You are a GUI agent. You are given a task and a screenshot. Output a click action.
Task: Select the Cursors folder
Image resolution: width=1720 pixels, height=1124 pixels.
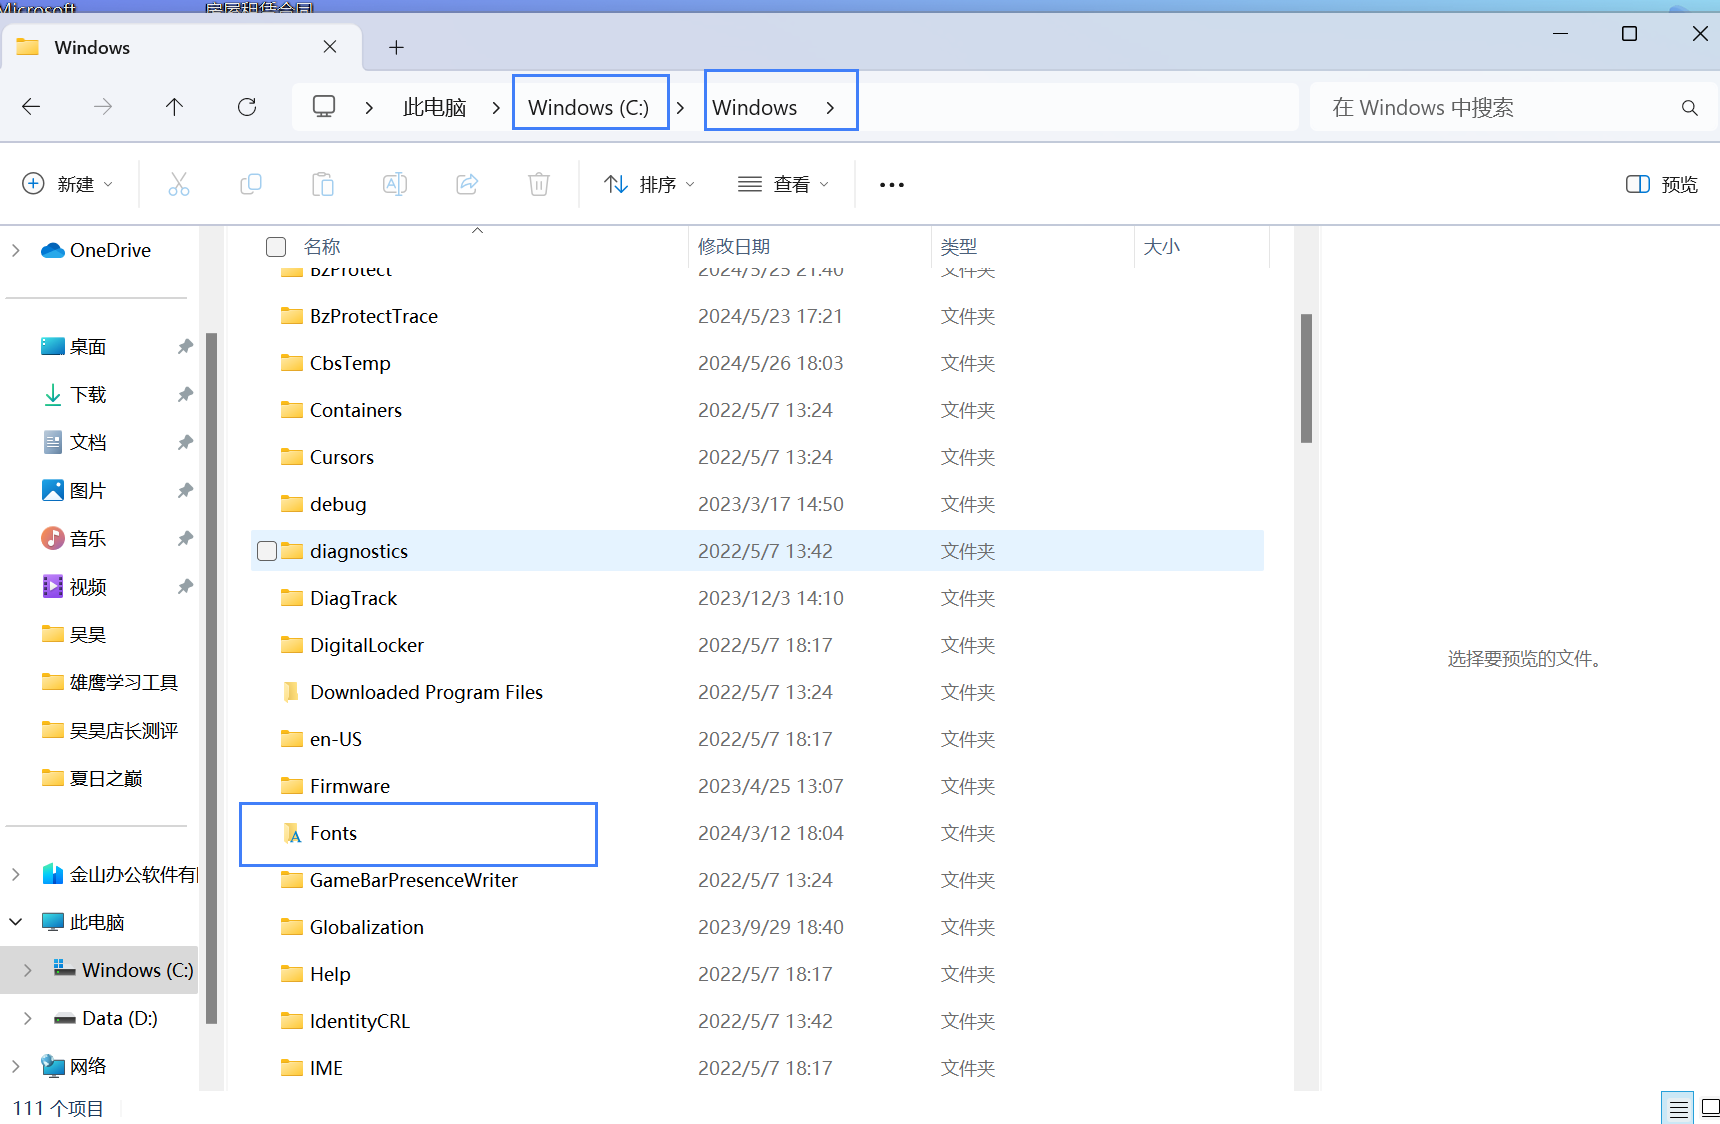(x=341, y=457)
